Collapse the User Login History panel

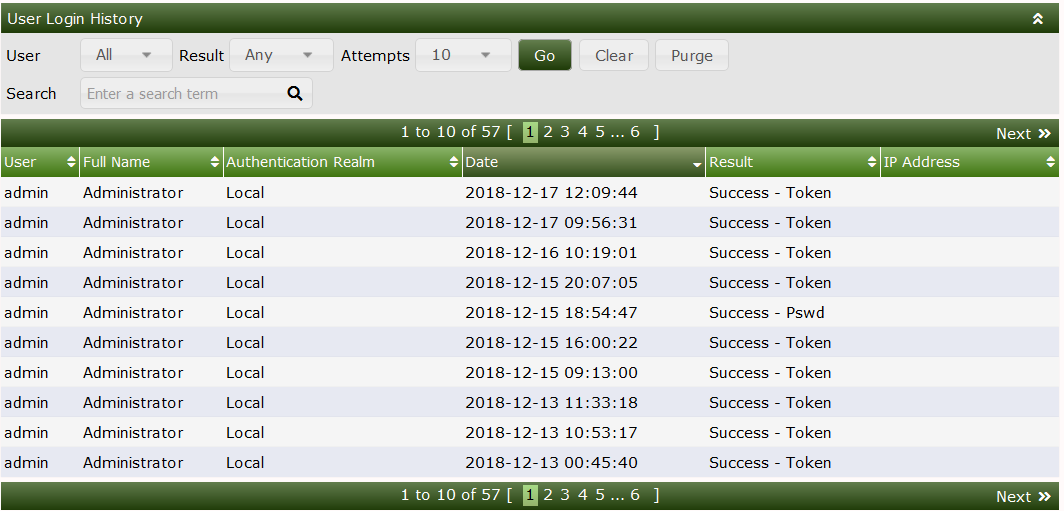click(x=1037, y=19)
